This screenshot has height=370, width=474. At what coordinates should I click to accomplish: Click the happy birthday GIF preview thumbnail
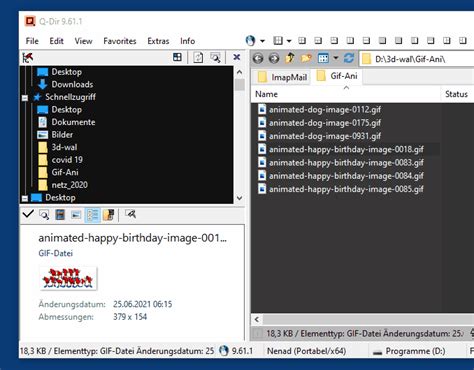click(x=68, y=278)
